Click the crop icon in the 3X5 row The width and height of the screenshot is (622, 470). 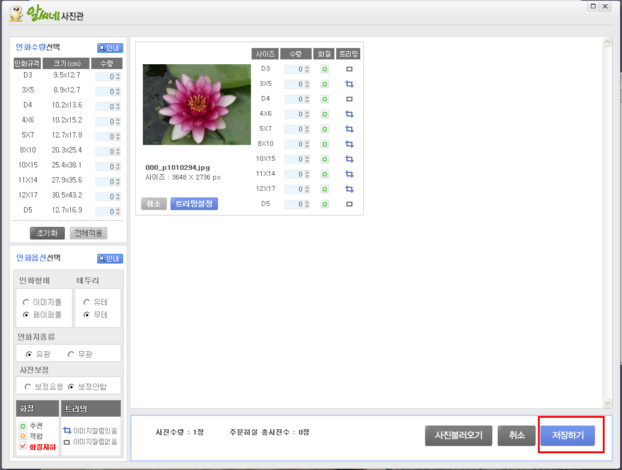pos(350,84)
